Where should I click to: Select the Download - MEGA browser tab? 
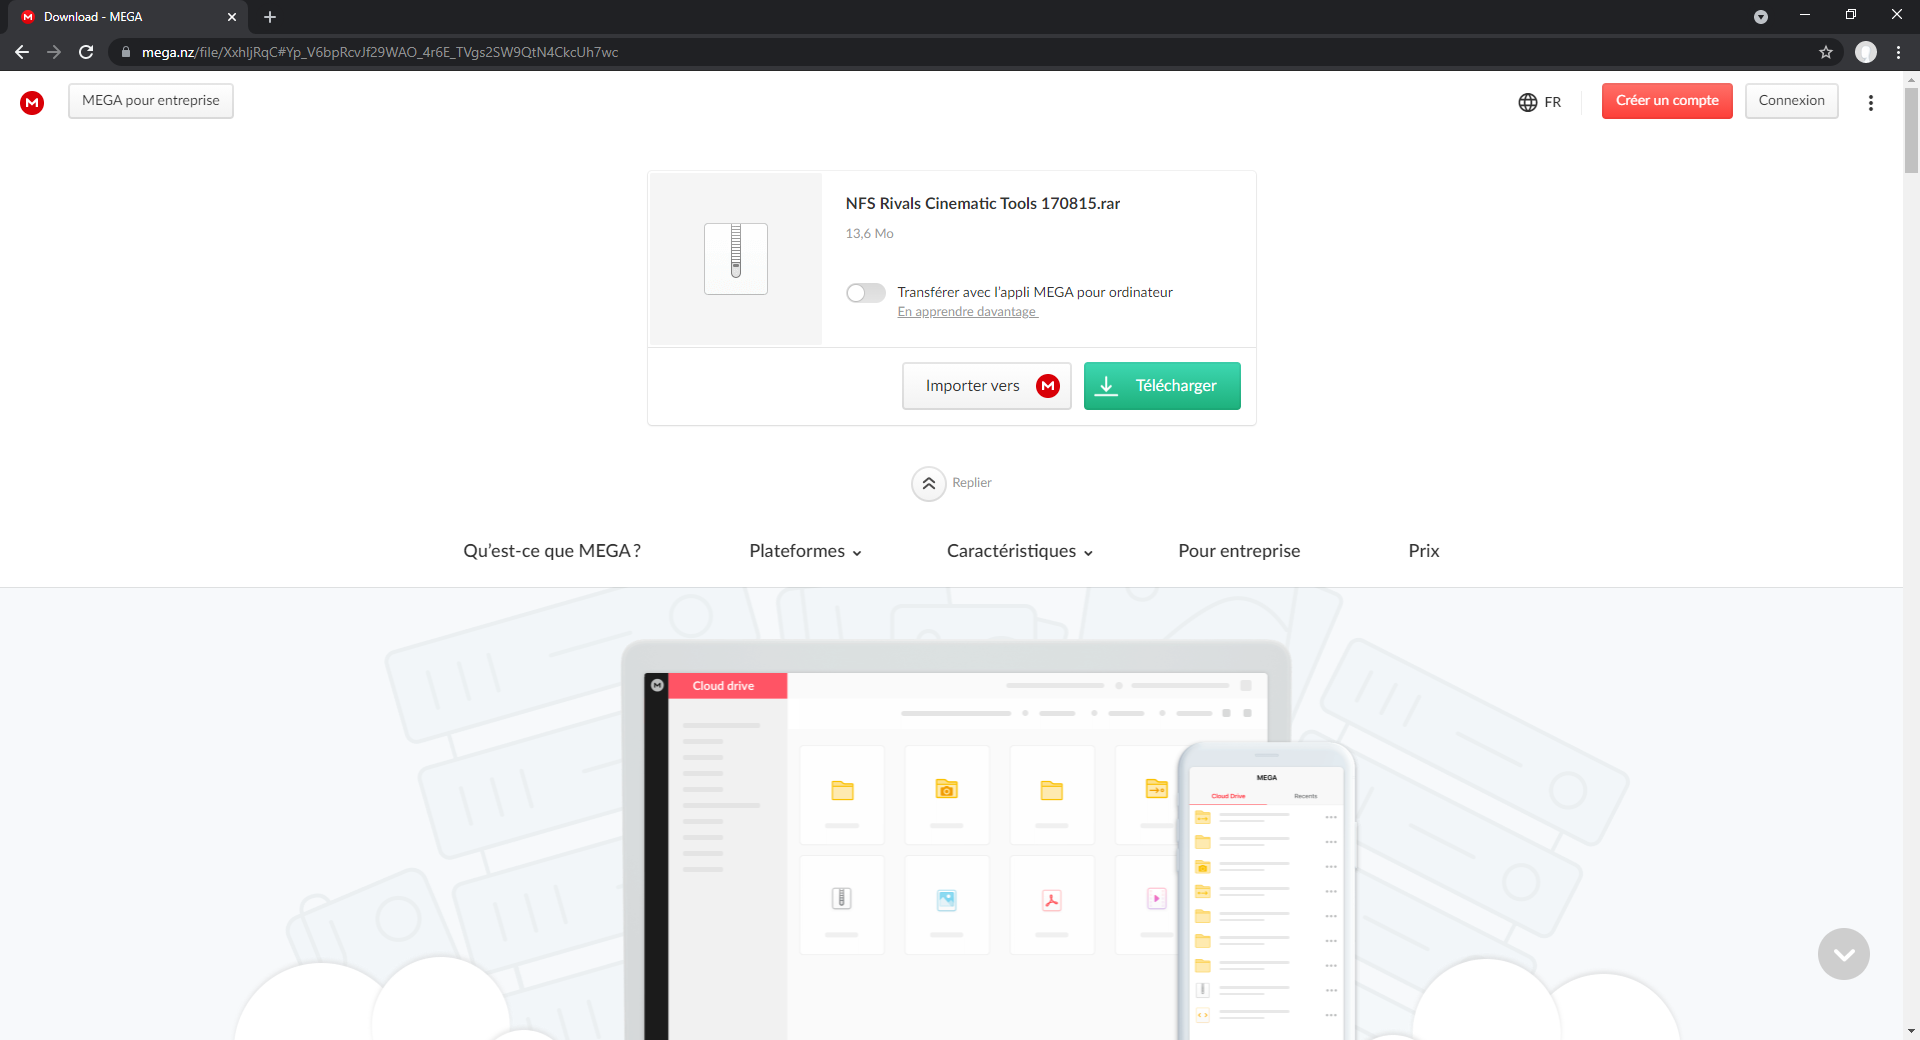[128, 17]
